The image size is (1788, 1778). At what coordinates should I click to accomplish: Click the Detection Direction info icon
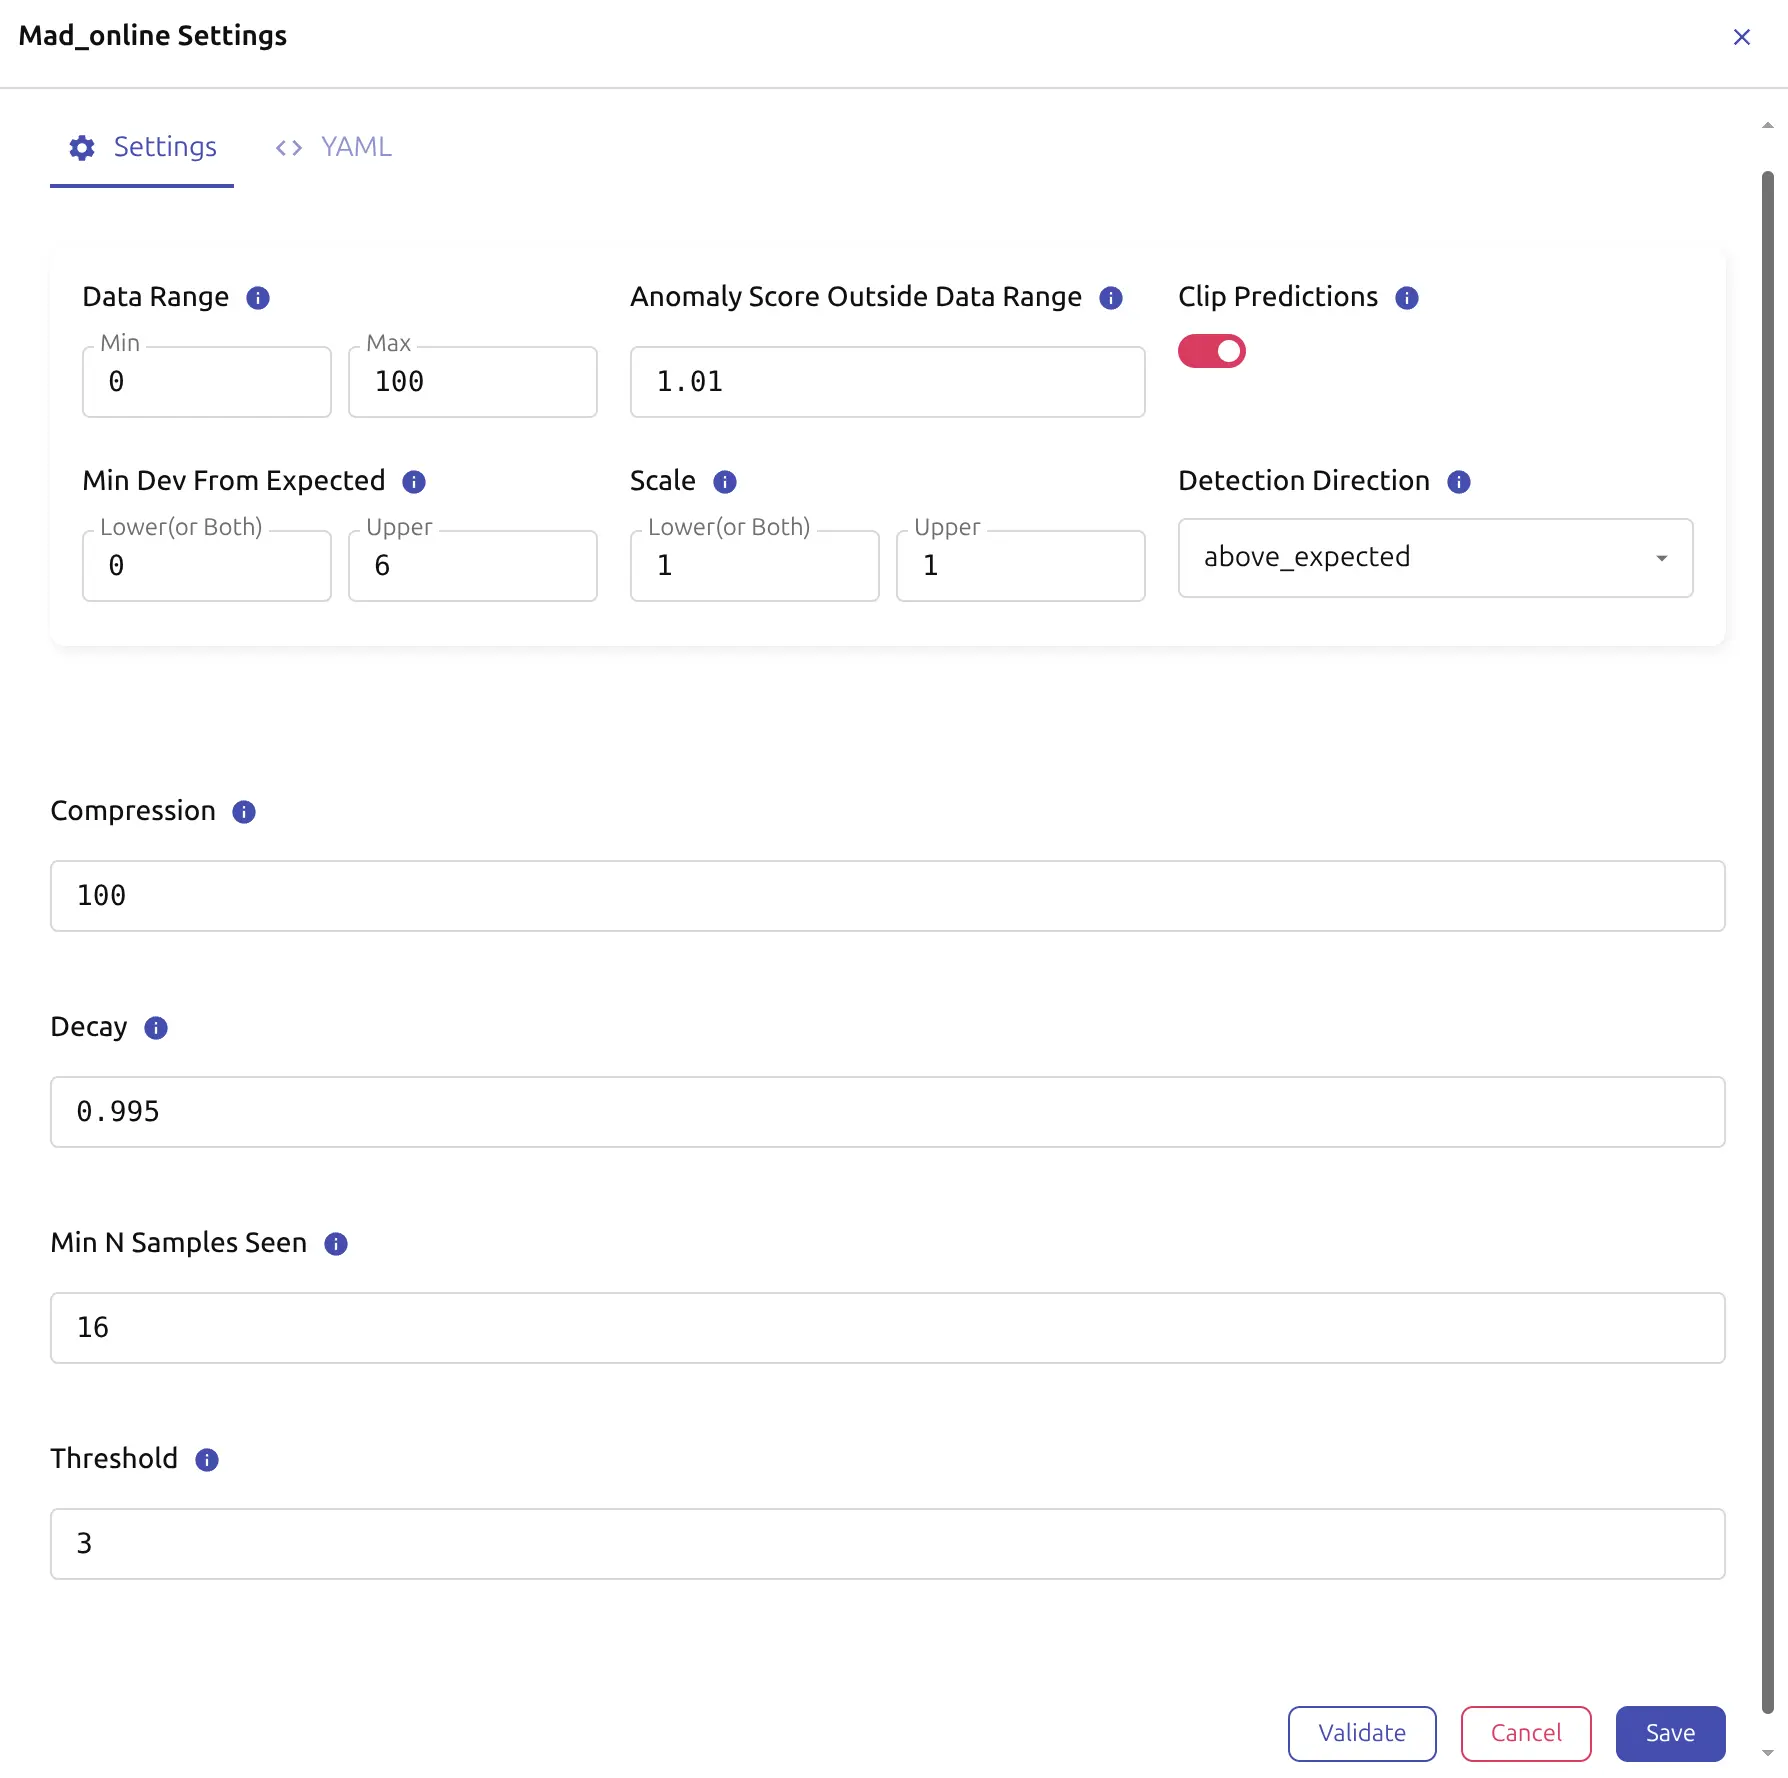[1458, 482]
